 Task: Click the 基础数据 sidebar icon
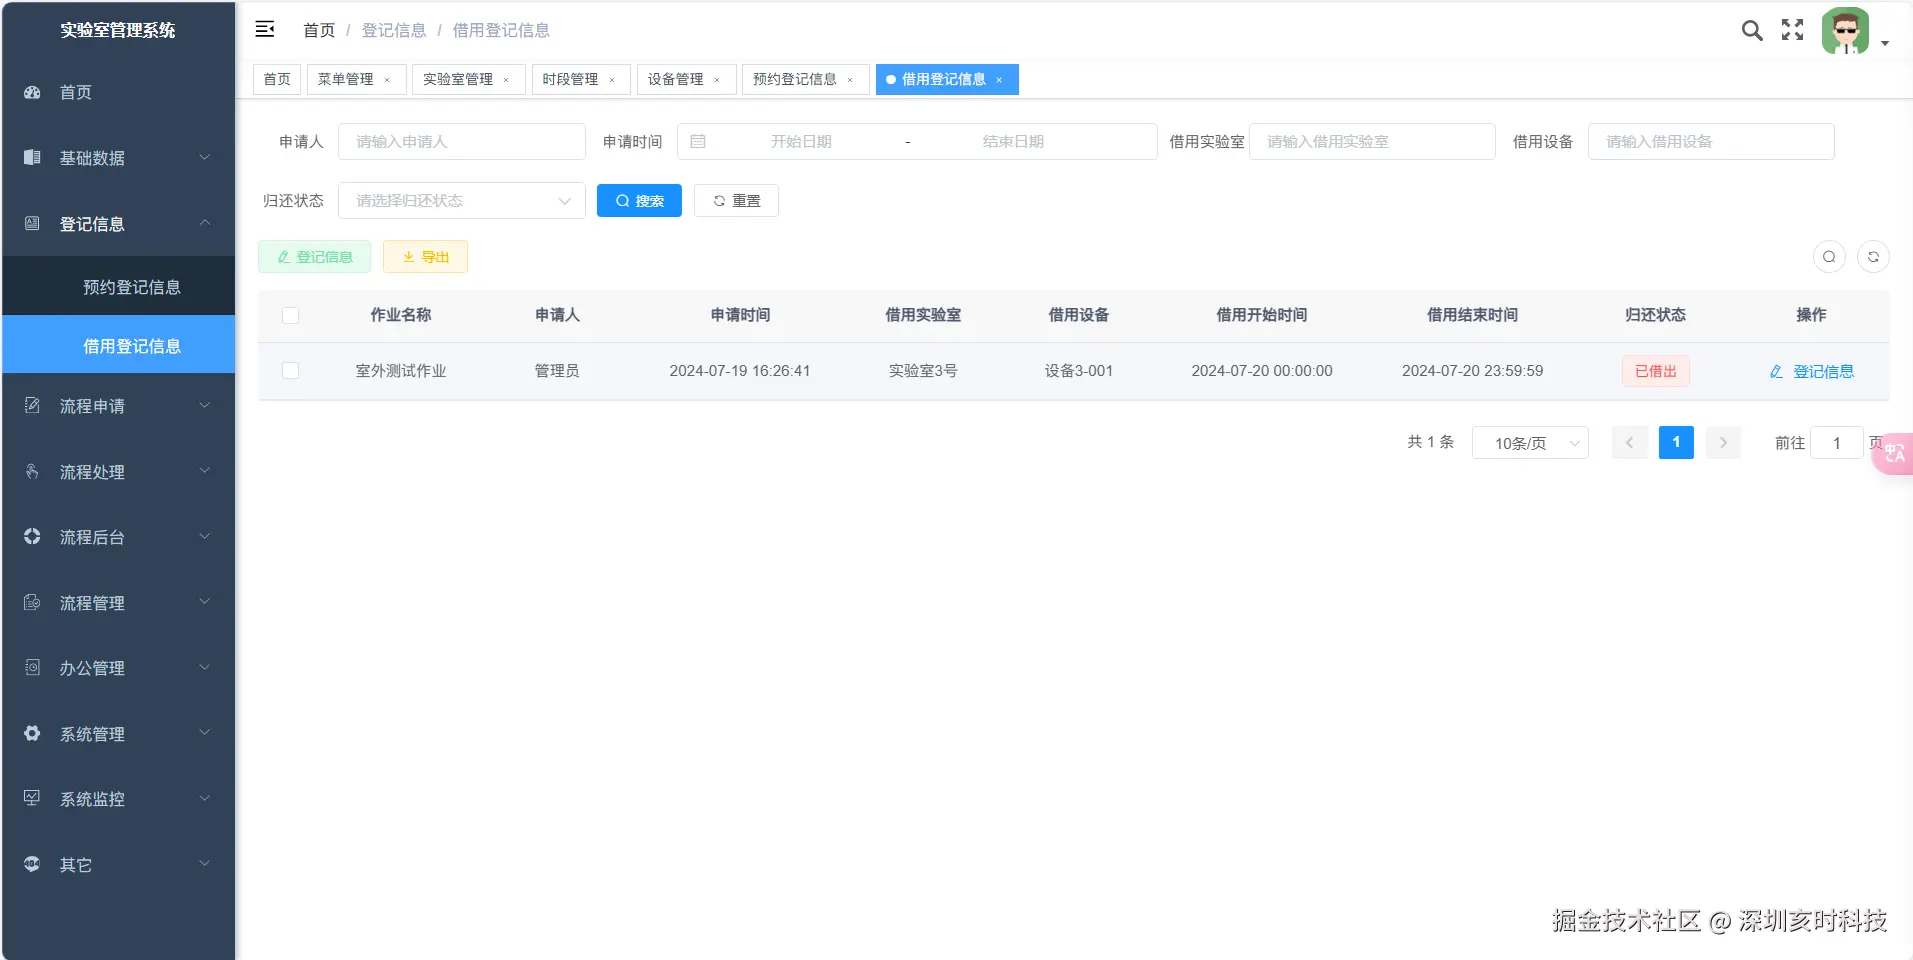coord(32,157)
